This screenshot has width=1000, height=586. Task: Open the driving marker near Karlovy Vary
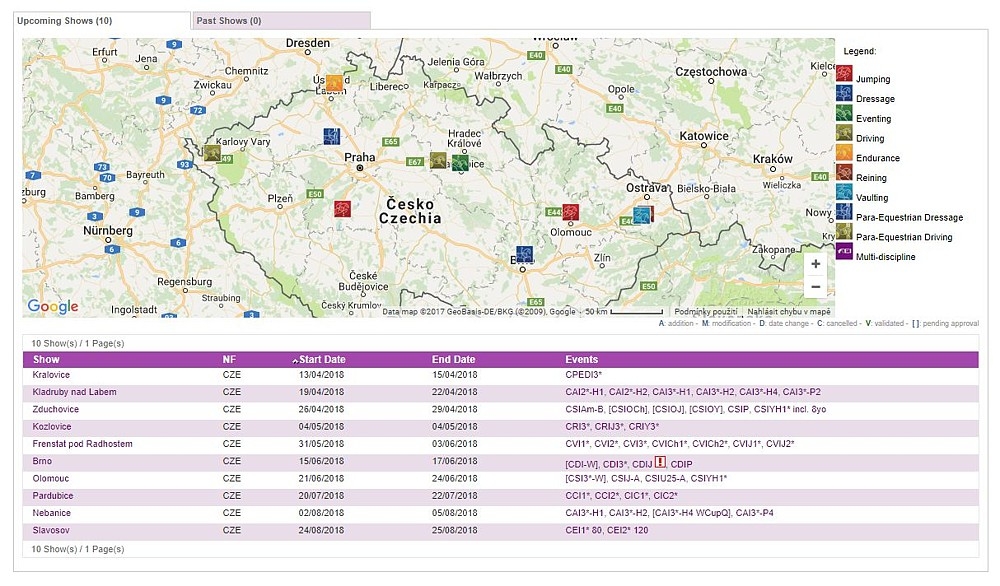coord(212,153)
